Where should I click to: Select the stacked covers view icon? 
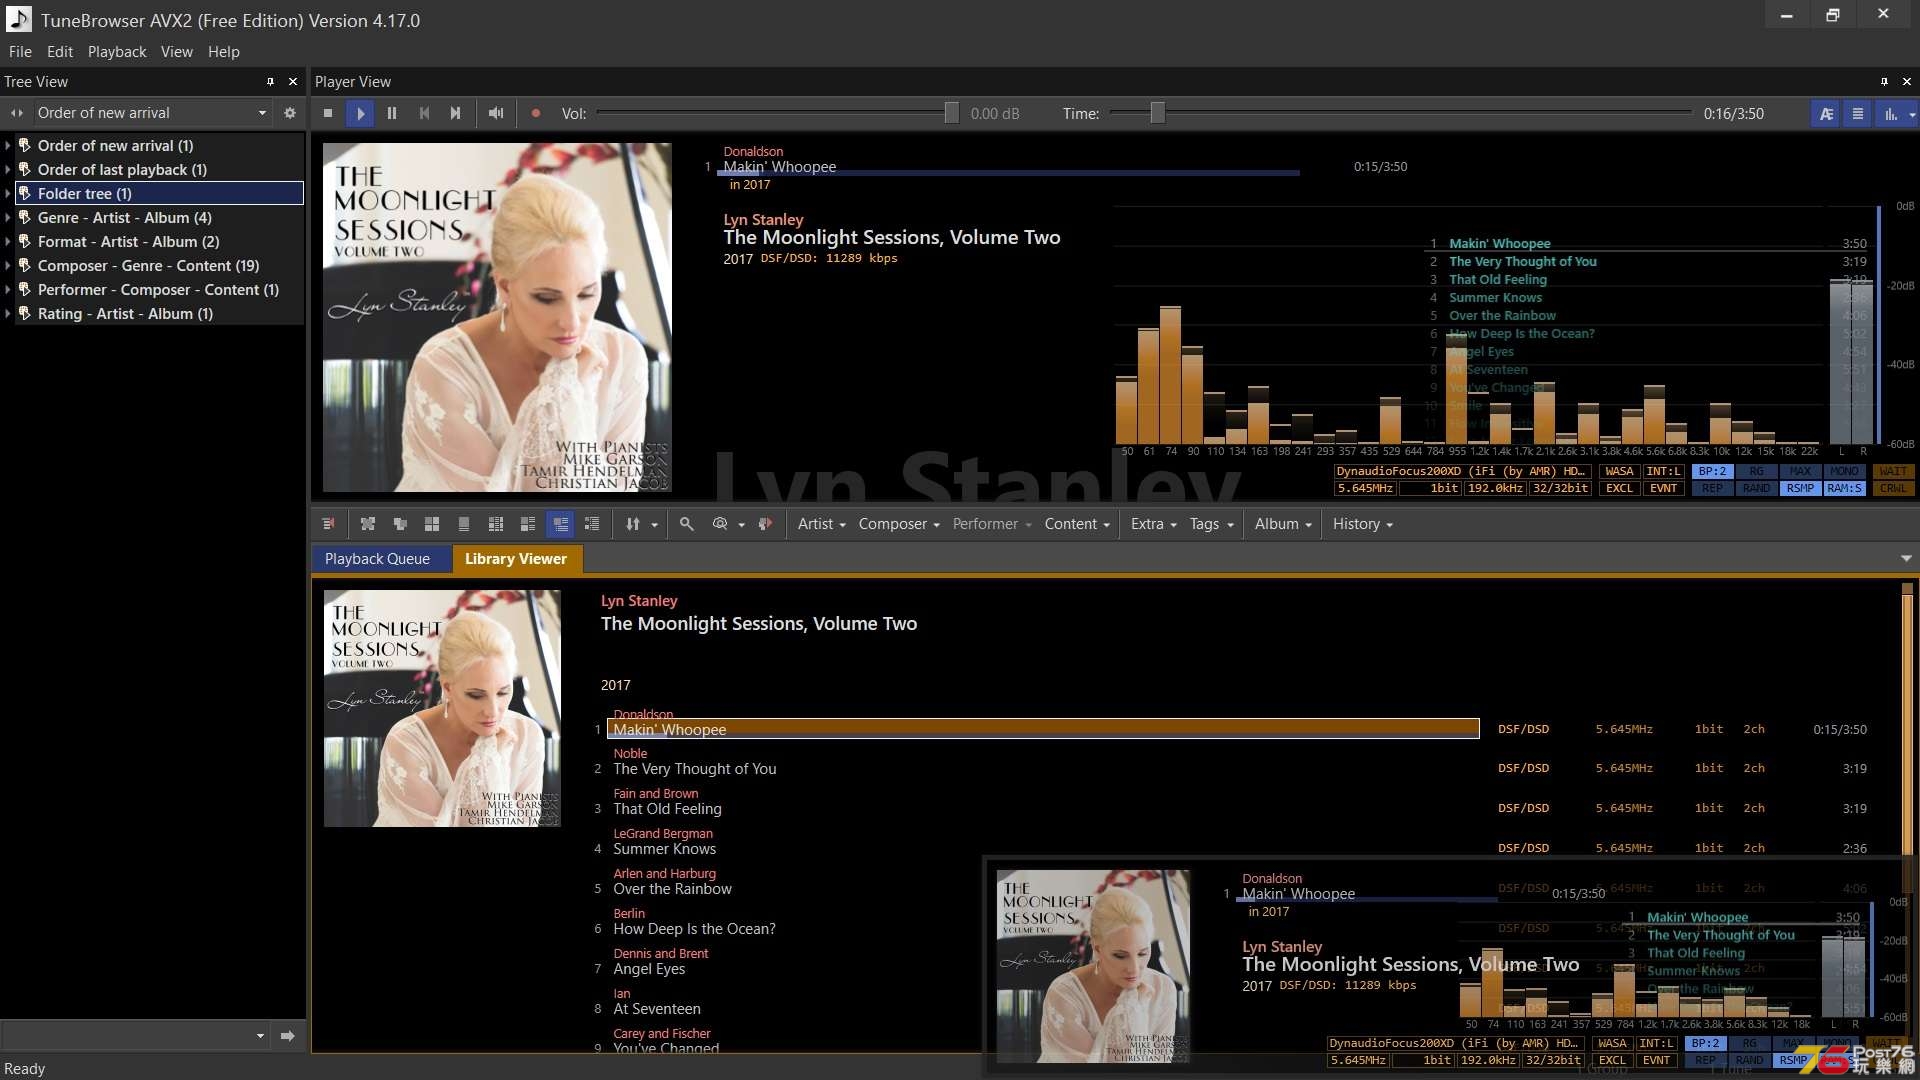pyautogui.click(x=400, y=524)
